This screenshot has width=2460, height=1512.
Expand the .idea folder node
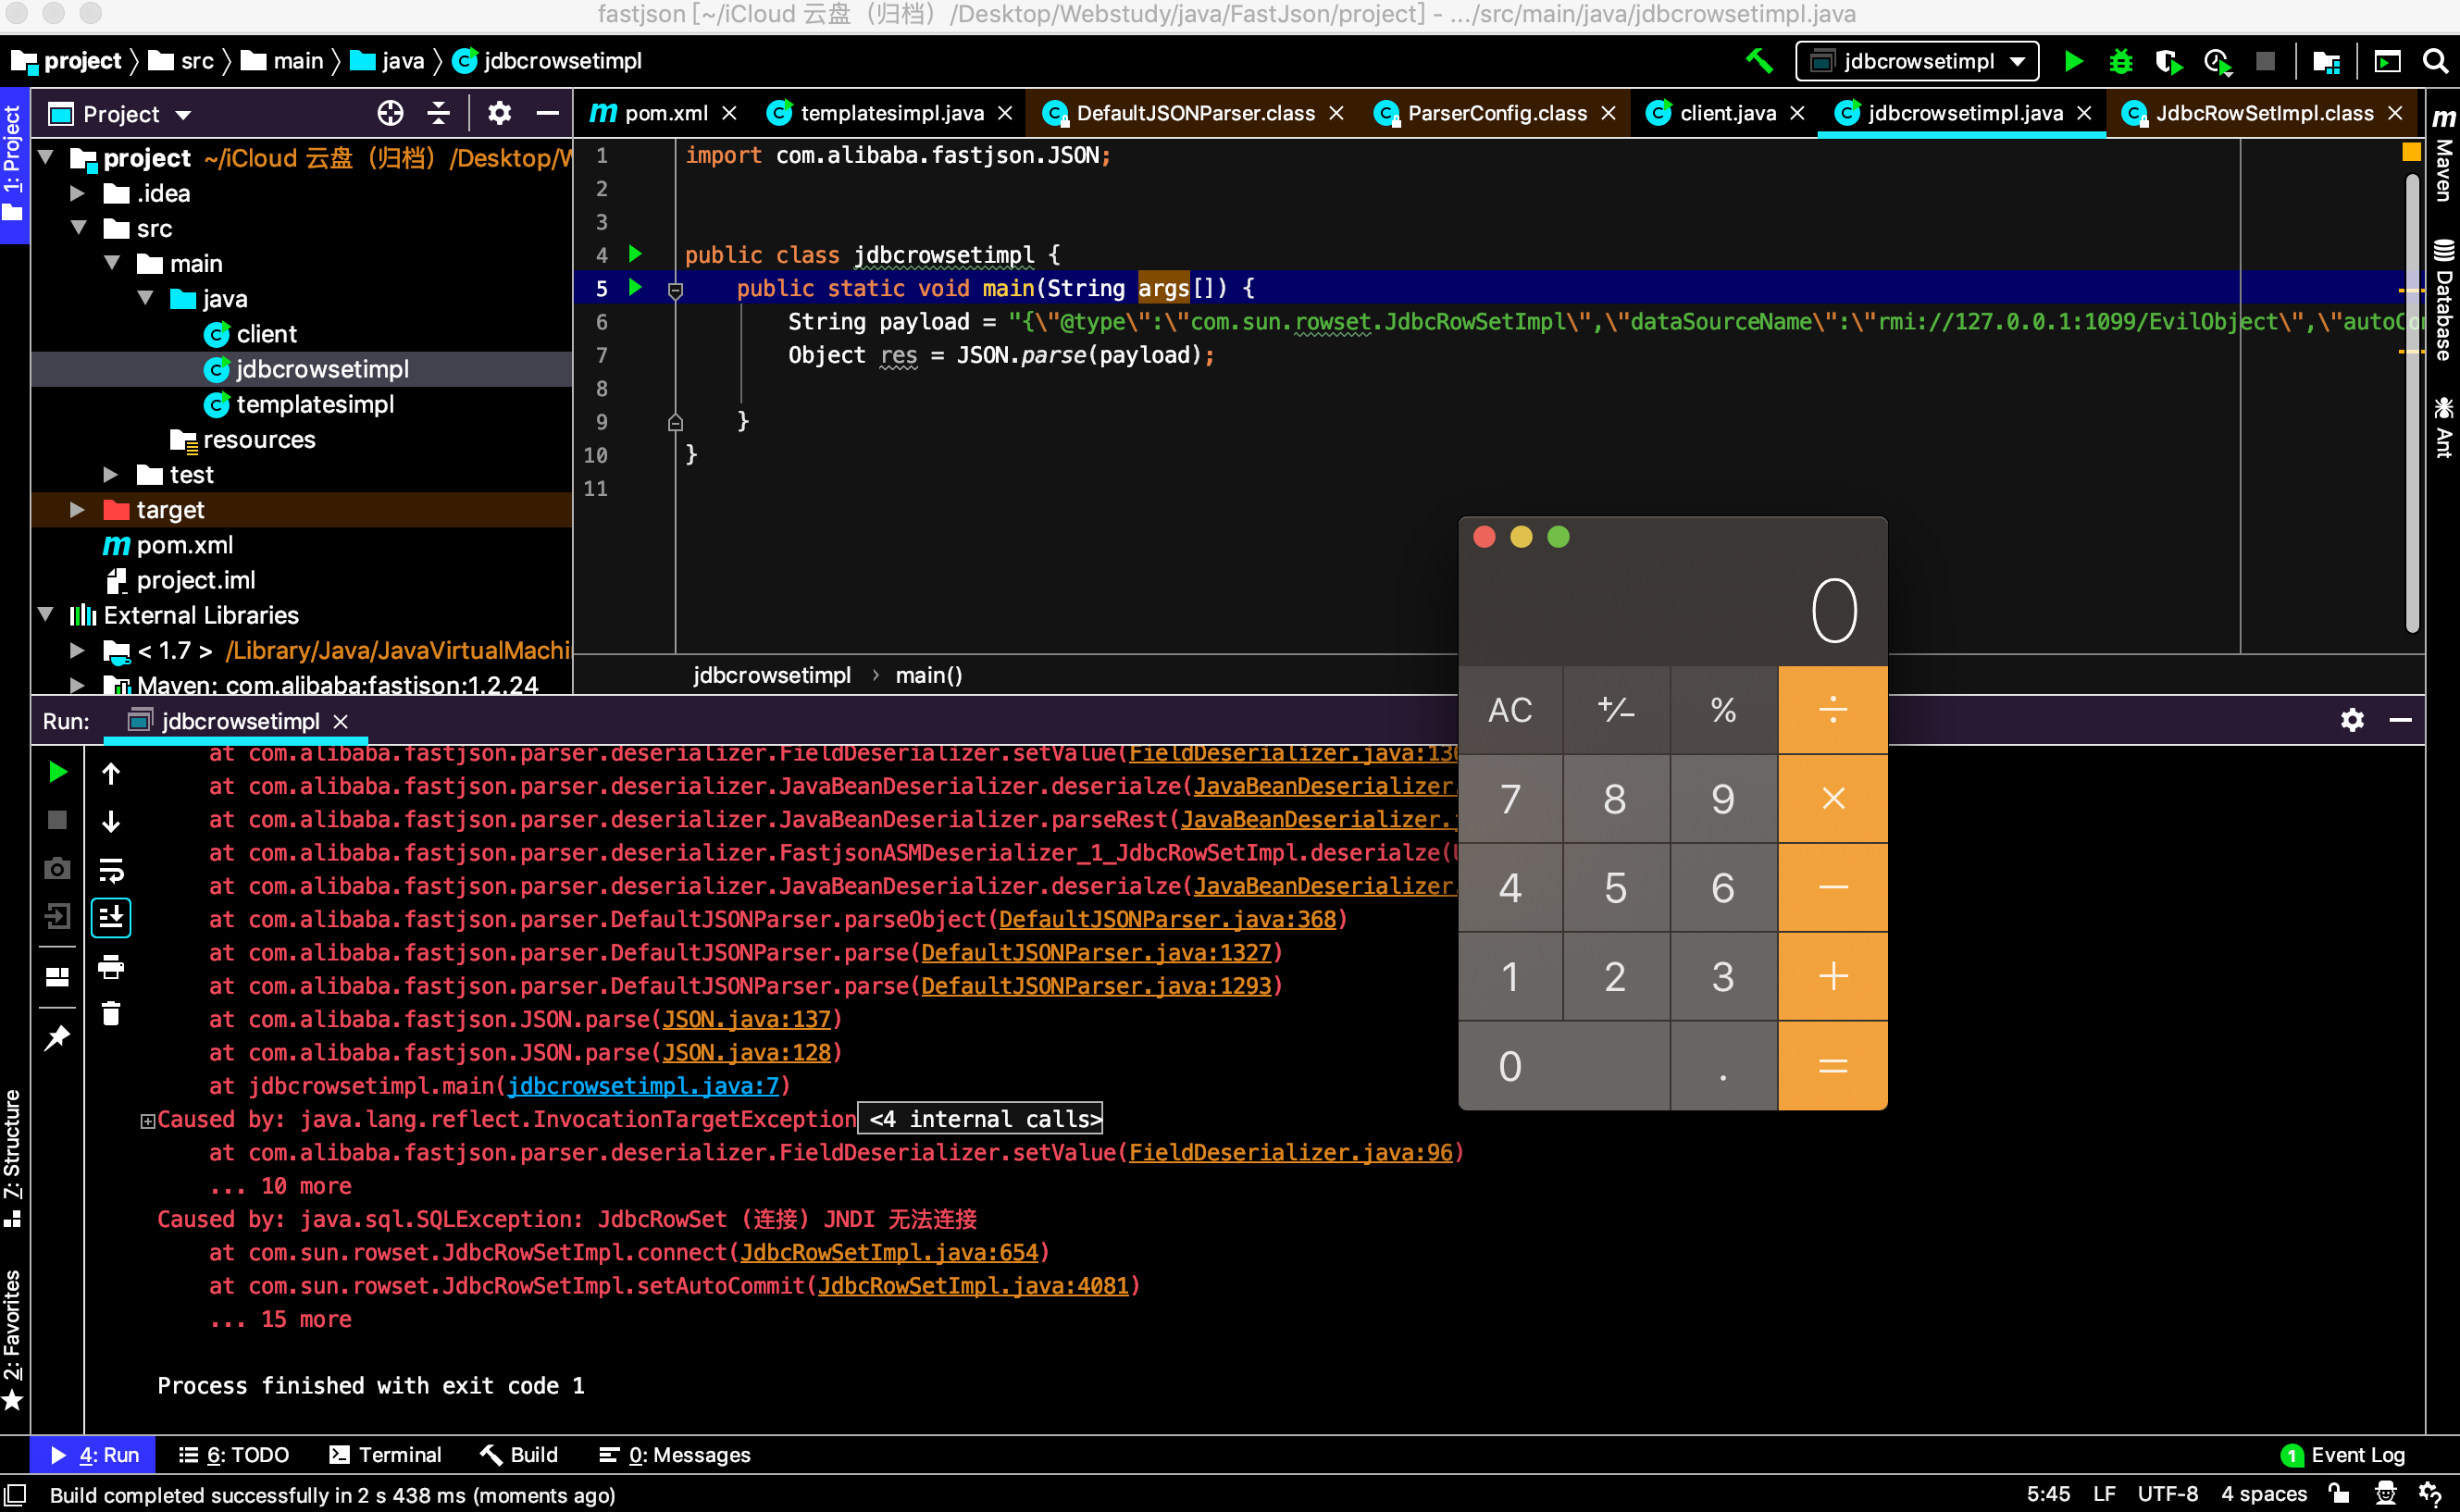[77, 193]
